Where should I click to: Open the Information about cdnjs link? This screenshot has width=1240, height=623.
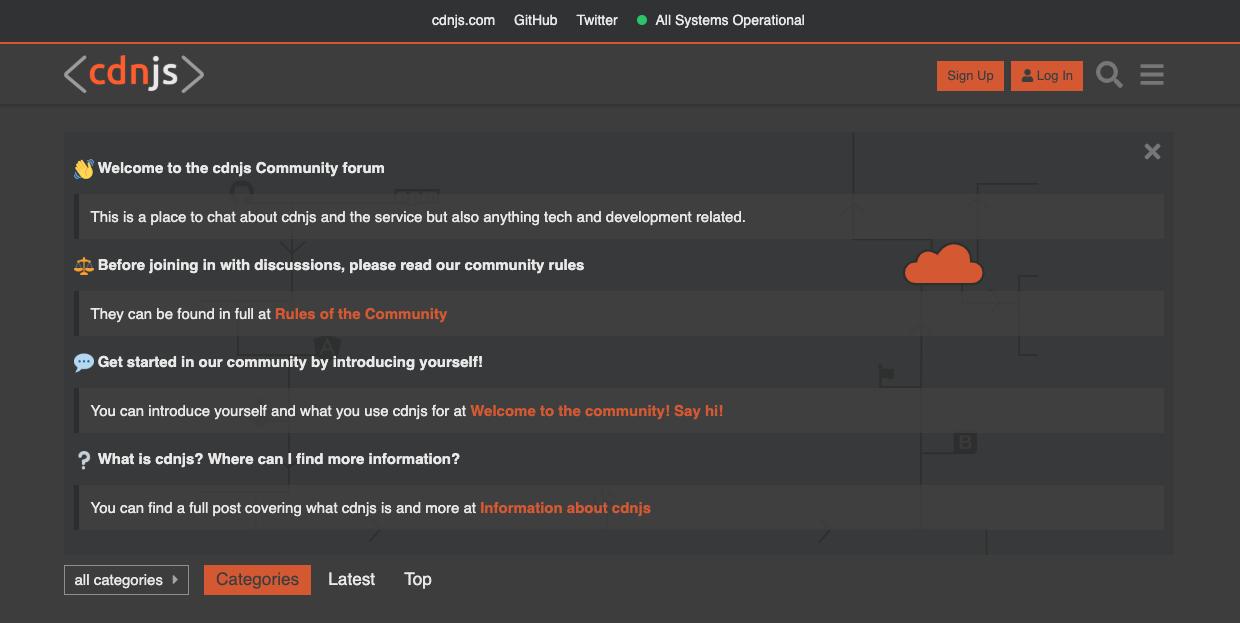[565, 508]
